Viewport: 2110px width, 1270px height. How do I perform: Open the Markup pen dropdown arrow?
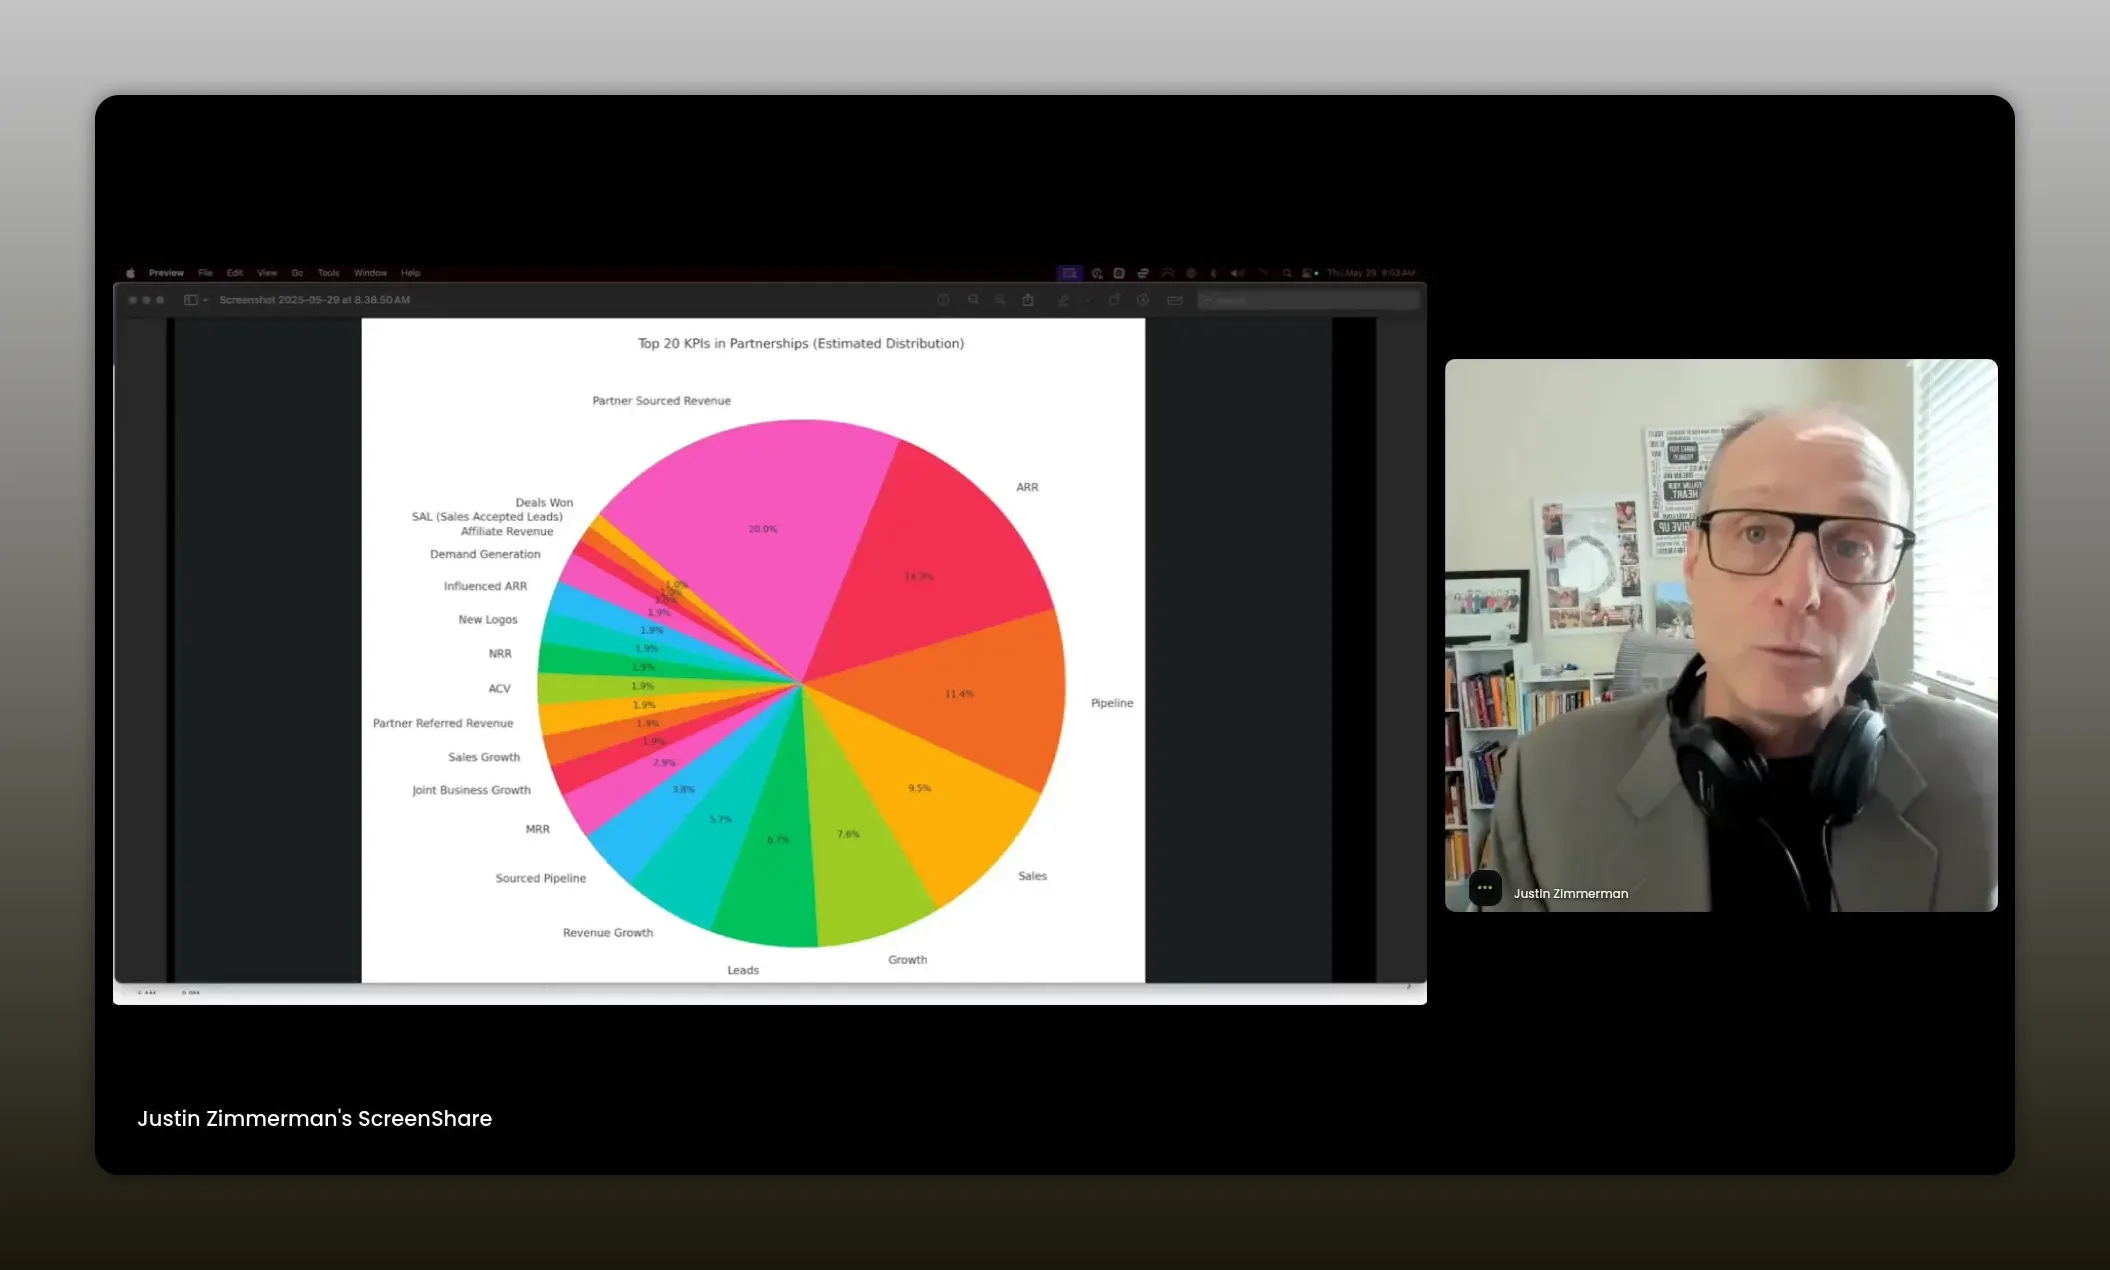pyautogui.click(x=1087, y=300)
